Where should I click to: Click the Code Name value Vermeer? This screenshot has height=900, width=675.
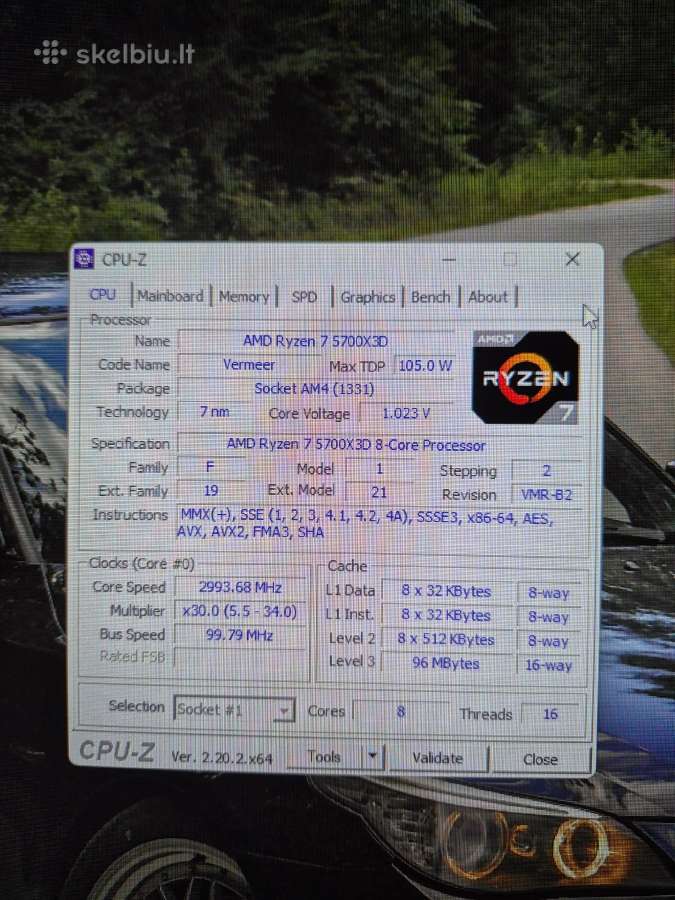249,364
